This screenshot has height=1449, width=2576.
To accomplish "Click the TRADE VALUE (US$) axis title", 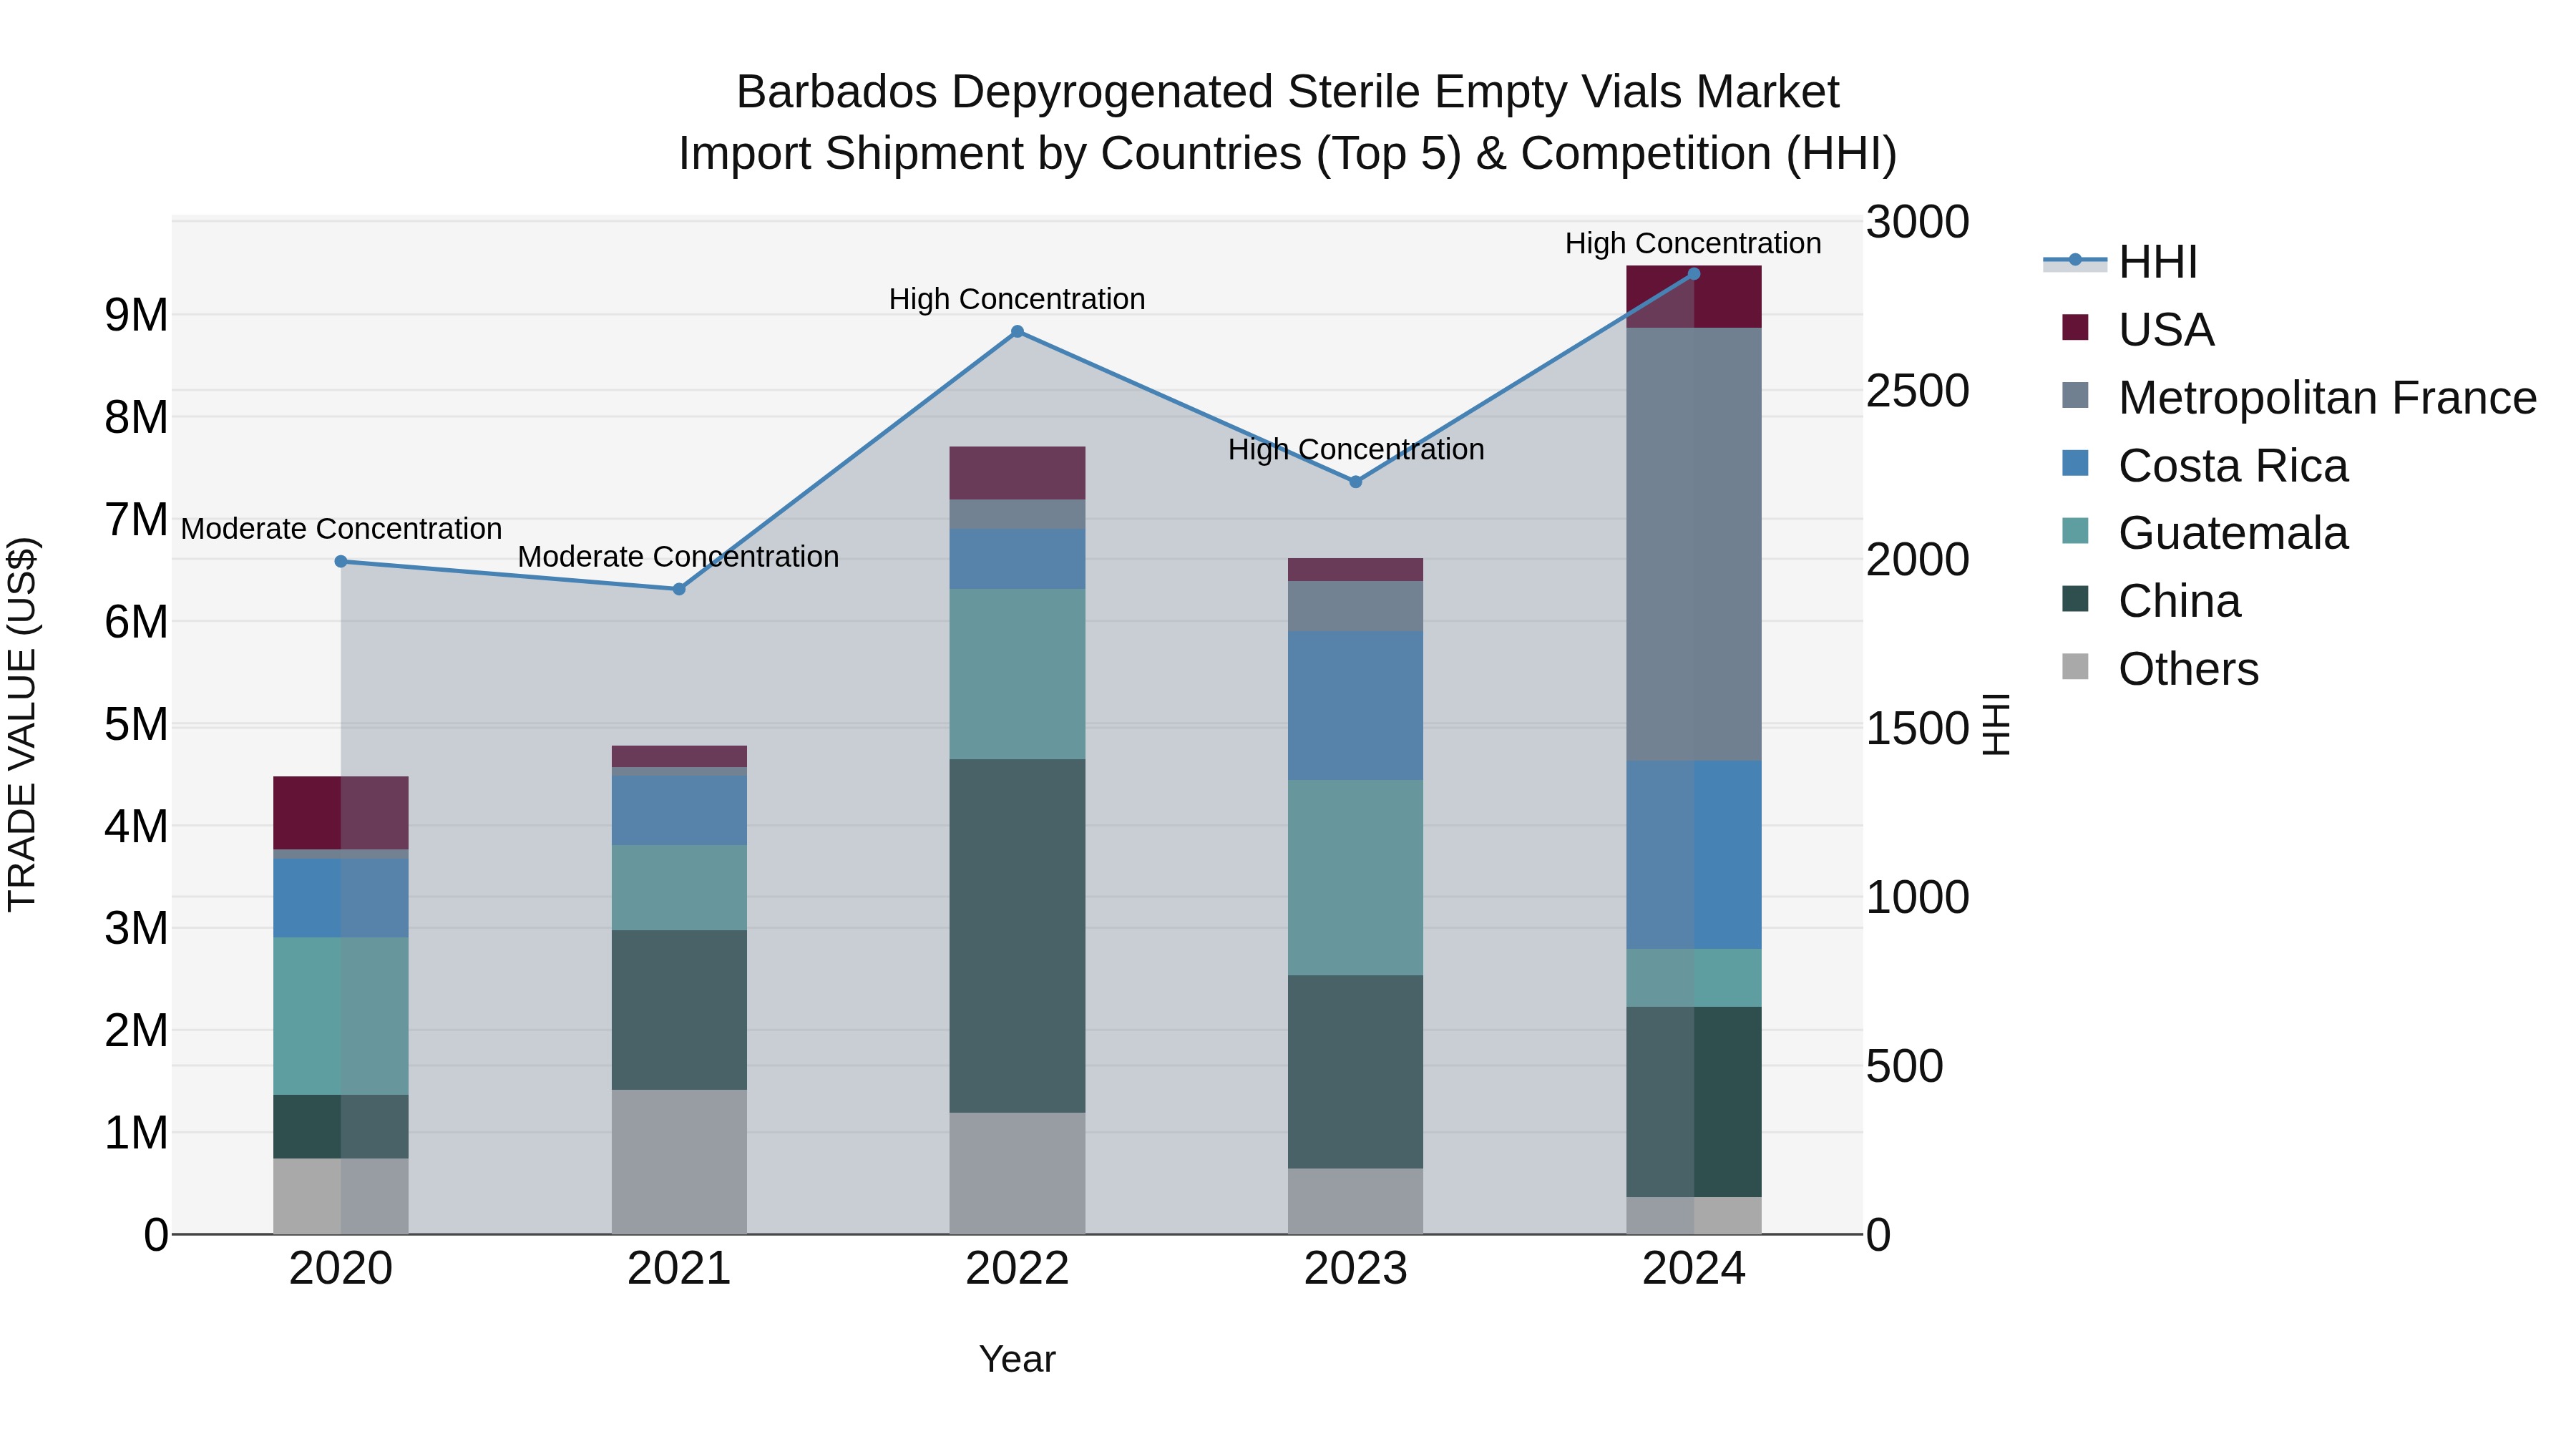I will (22, 725).
